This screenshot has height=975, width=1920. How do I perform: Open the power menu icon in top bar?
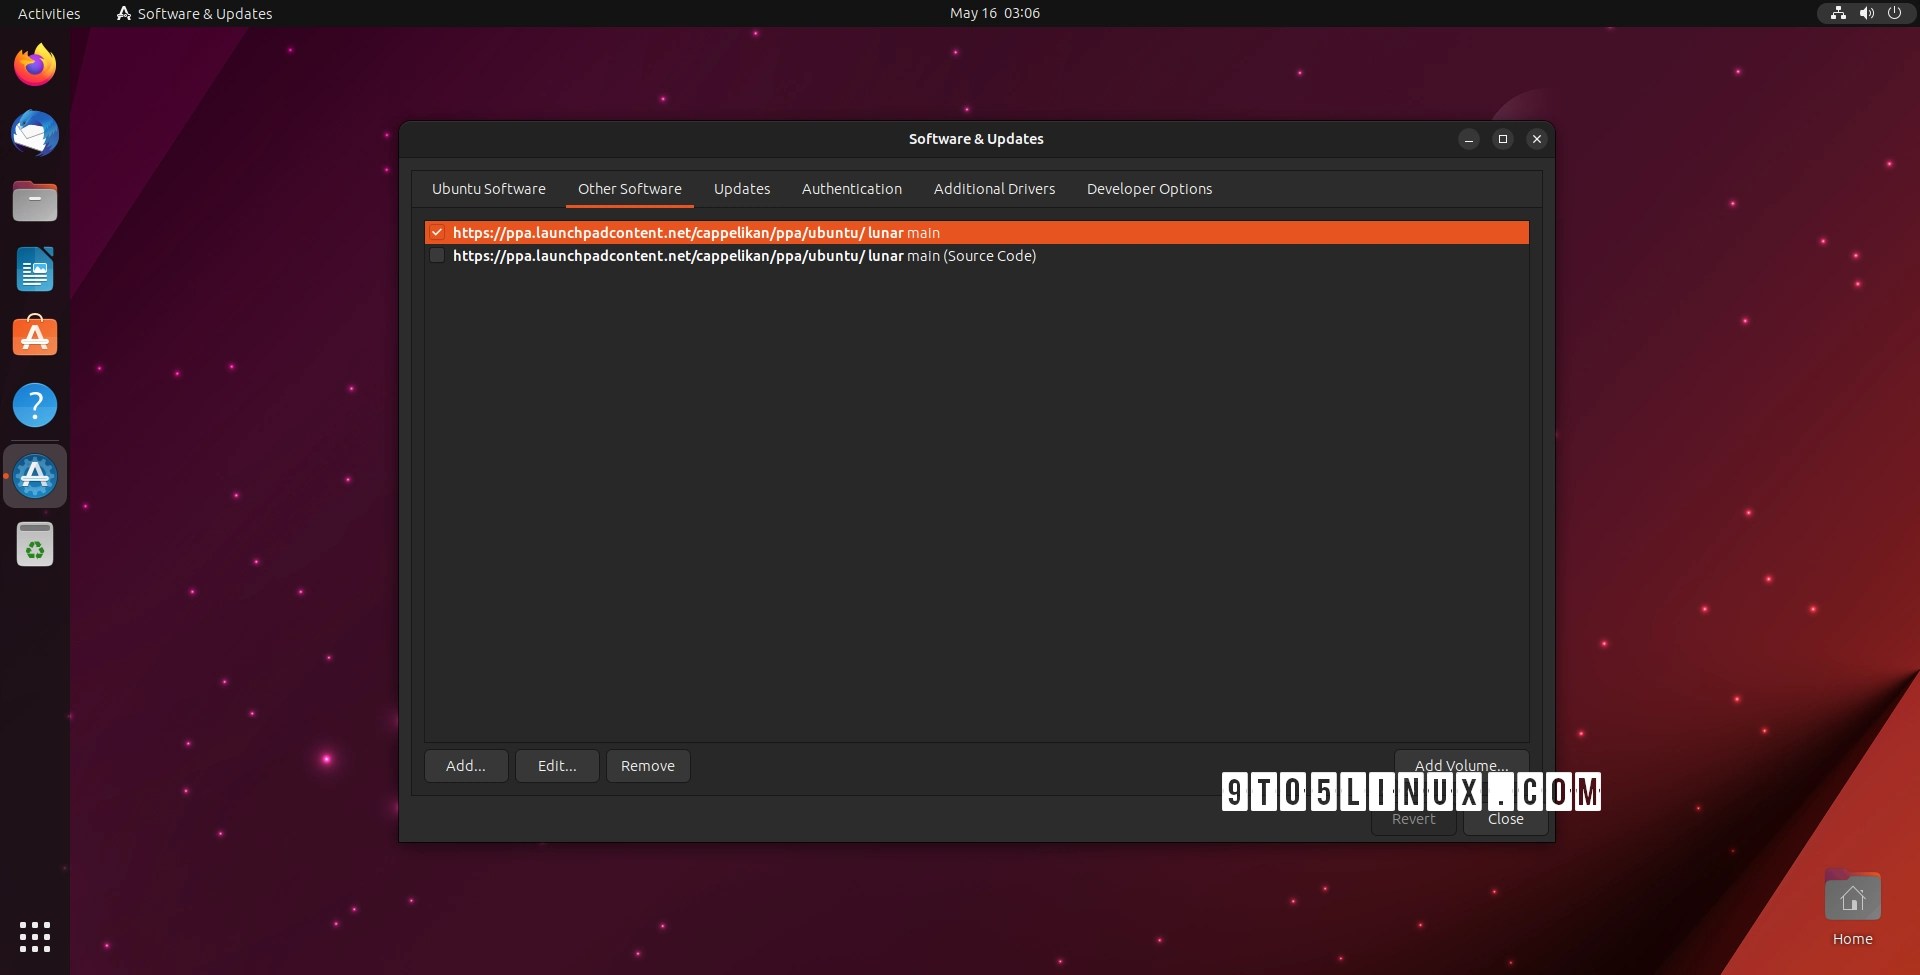coord(1894,13)
